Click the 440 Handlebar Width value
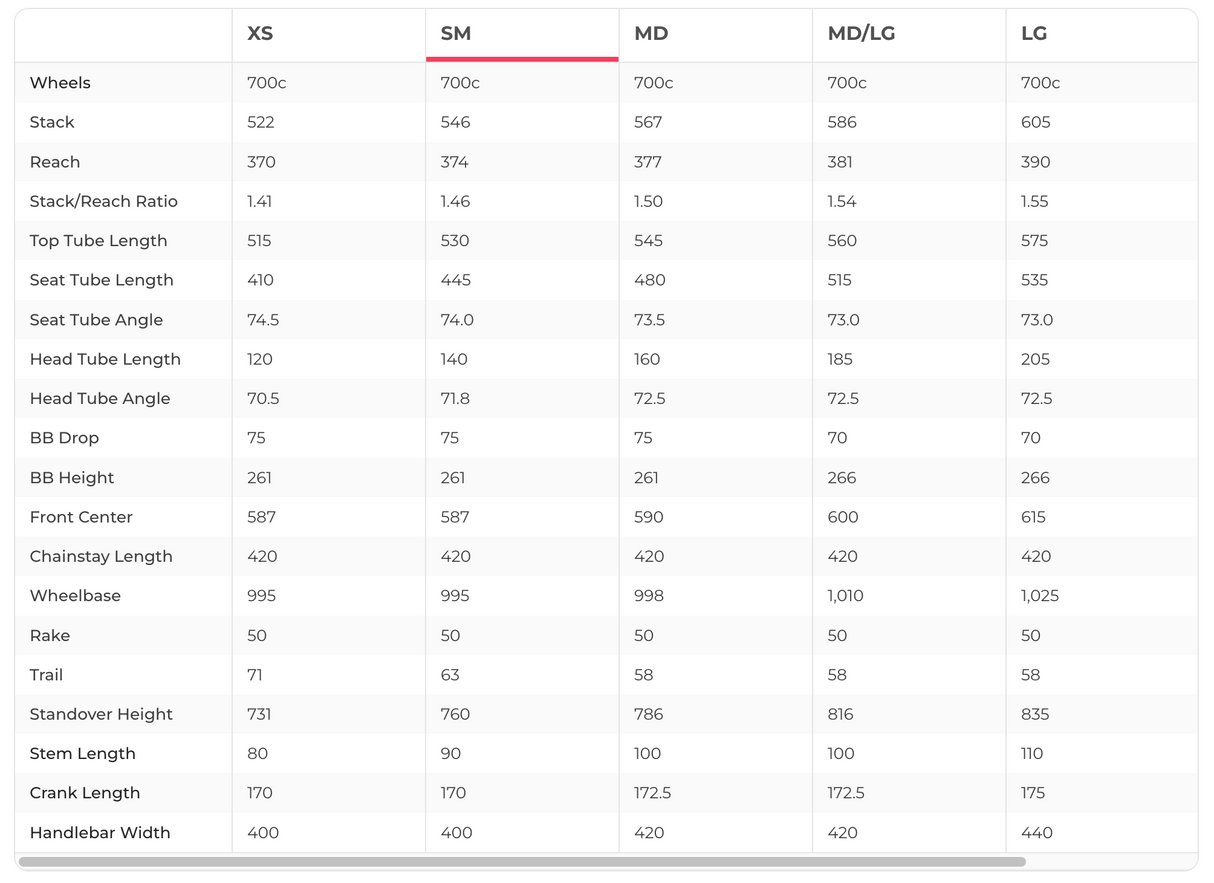 click(1037, 832)
